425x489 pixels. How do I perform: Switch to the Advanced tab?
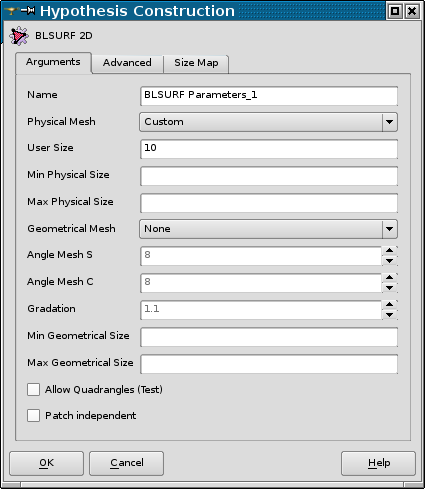[x=127, y=63]
